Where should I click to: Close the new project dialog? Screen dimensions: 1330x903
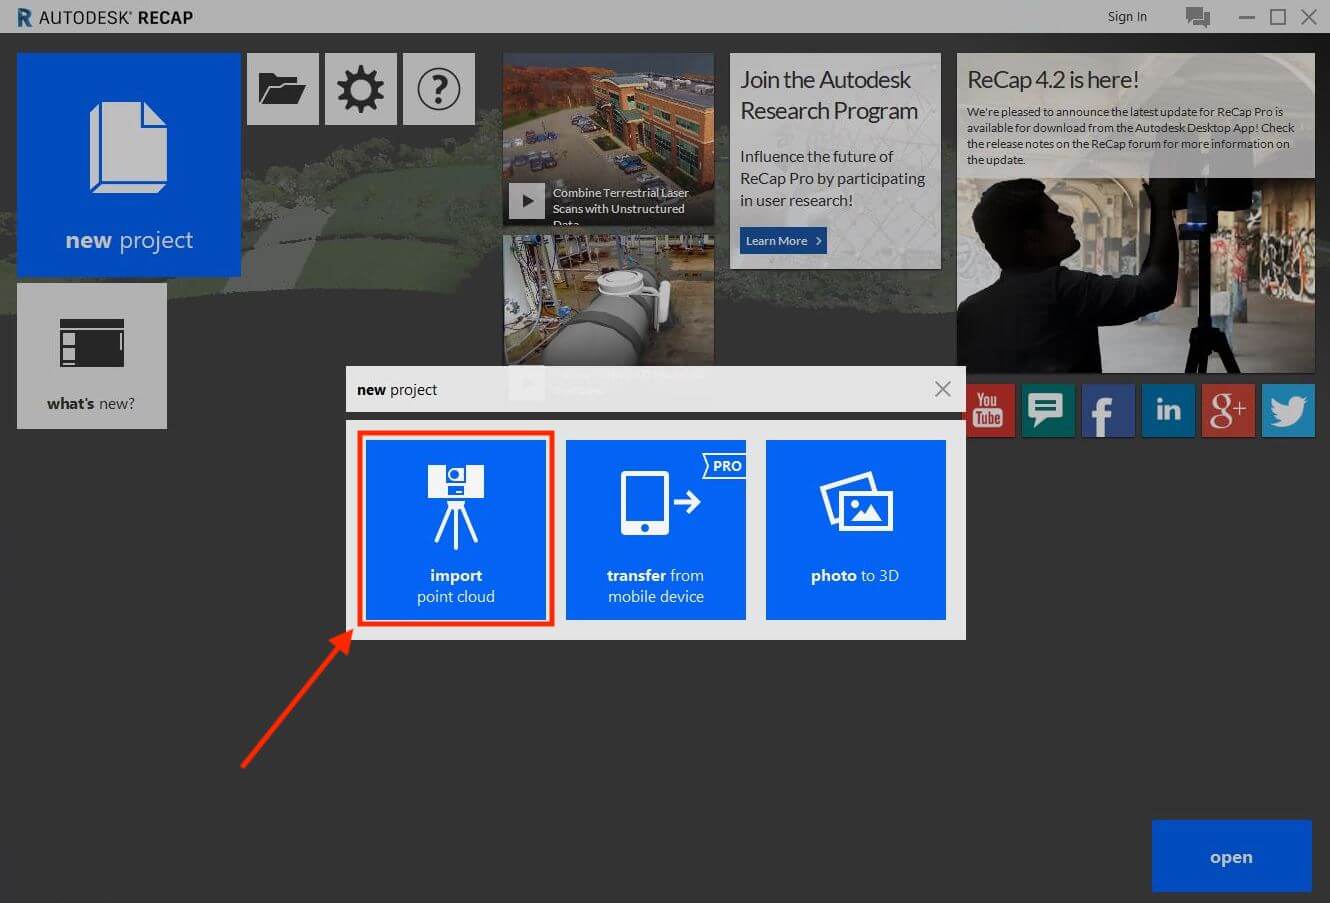coord(942,389)
